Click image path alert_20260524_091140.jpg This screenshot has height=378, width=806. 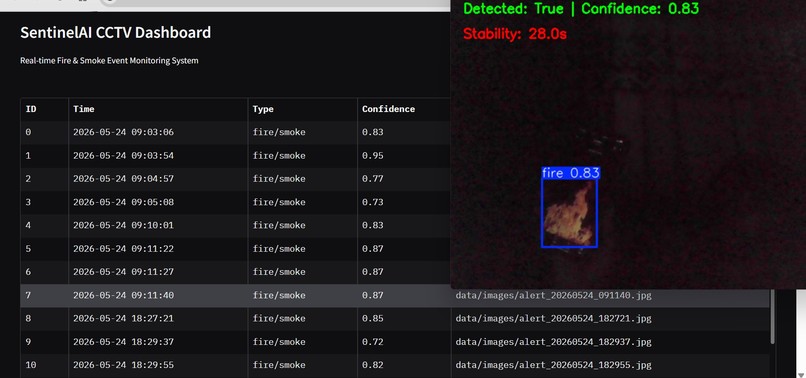[x=553, y=295]
